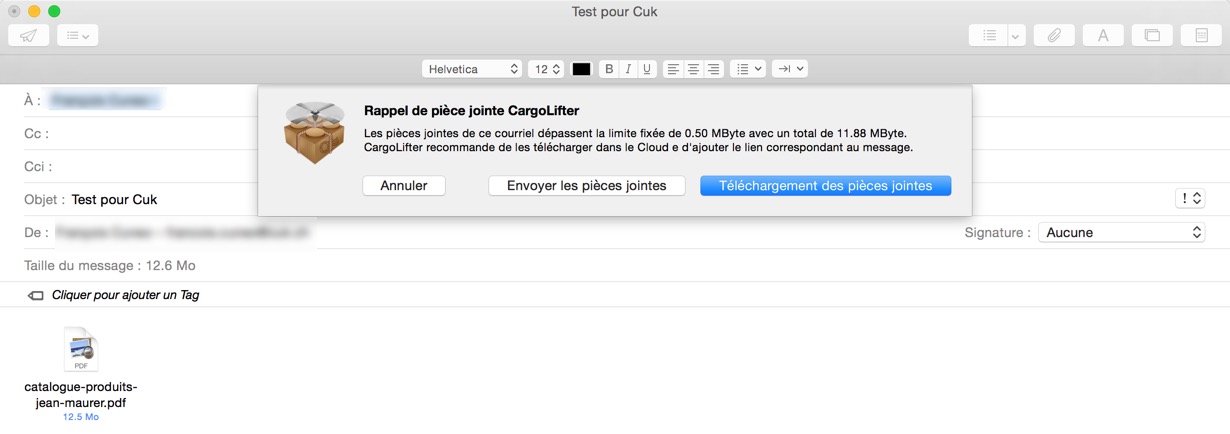Select the PDF attachment icon

(x=81, y=350)
